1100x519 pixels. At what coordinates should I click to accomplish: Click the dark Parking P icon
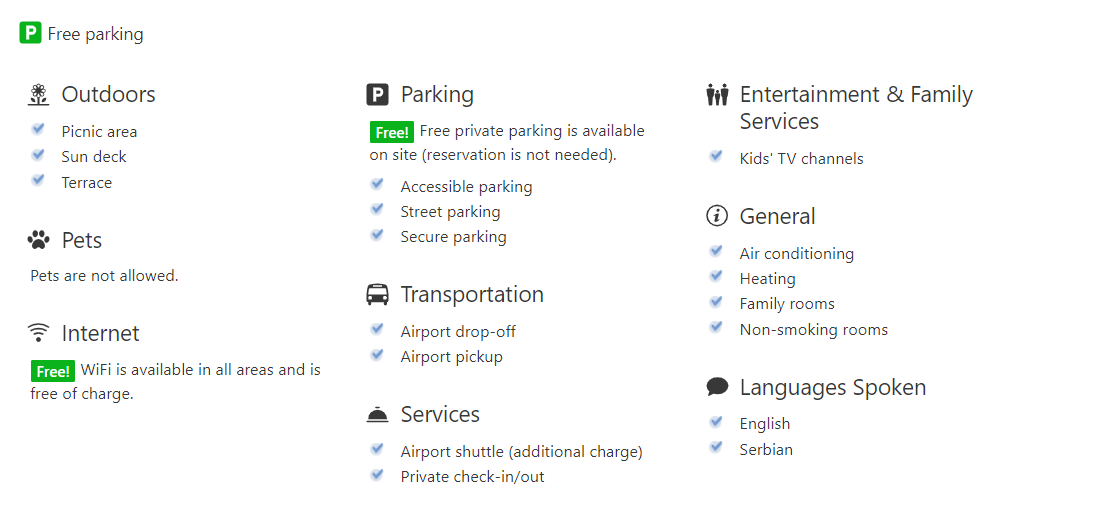click(377, 95)
